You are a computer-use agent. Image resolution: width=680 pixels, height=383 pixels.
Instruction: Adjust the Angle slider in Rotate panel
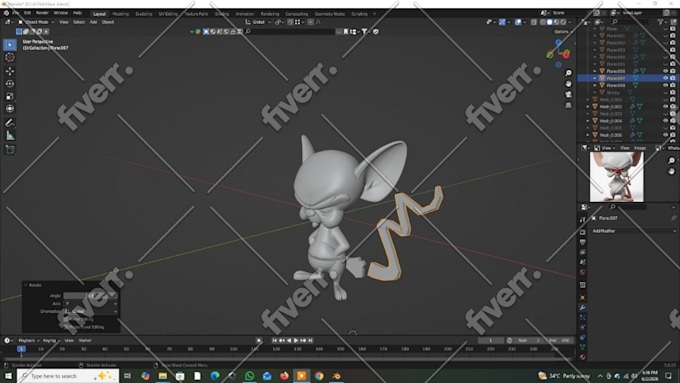(x=91, y=296)
